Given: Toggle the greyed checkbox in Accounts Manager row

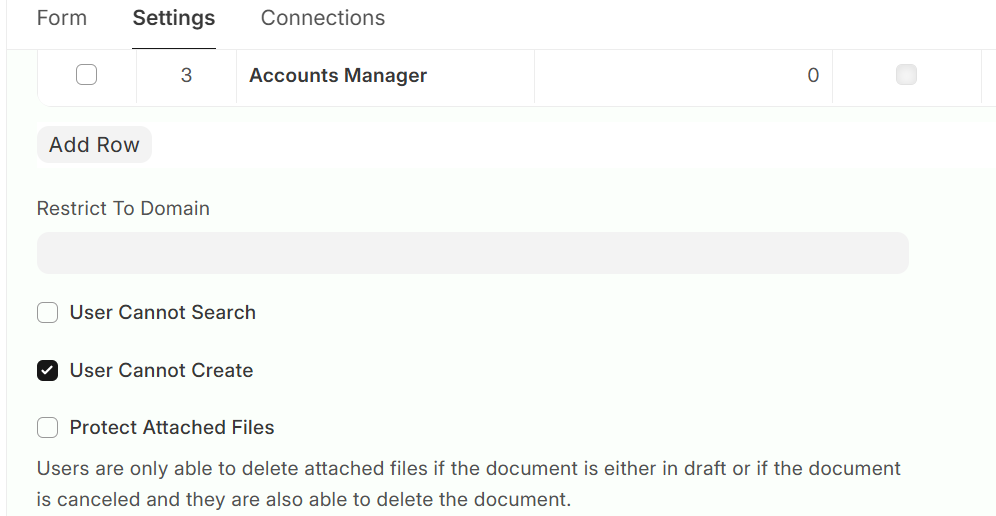Looking at the screenshot, I should tap(906, 75).
